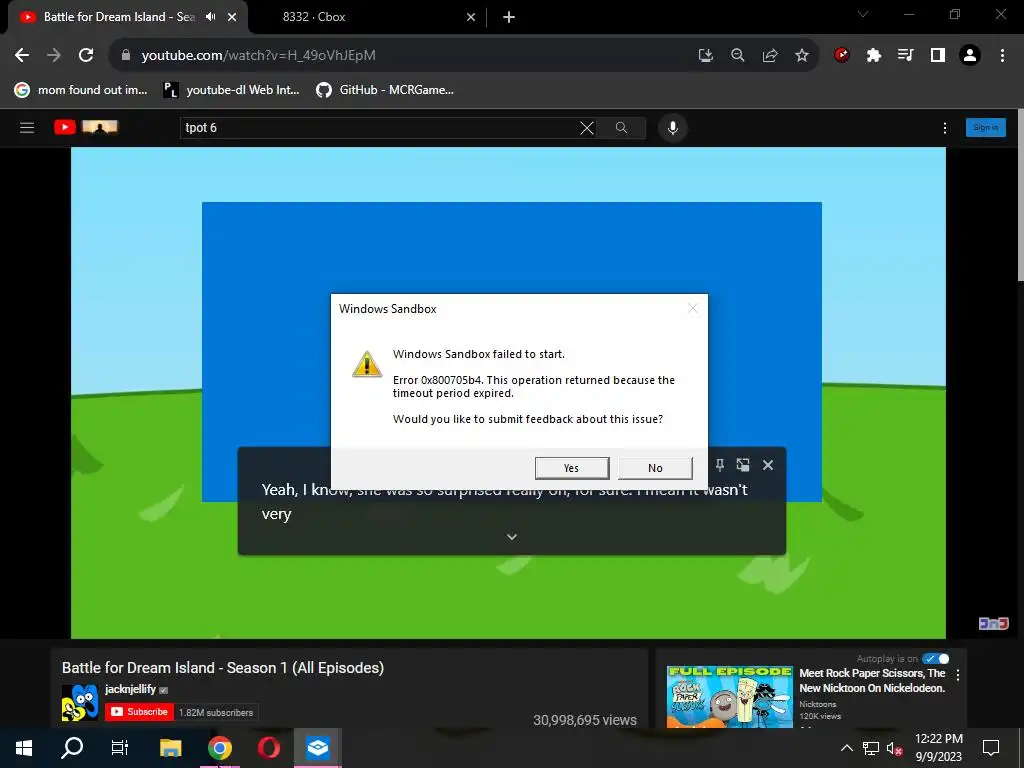Click Yes in Windows Sandbox dialog
1024x768 pixels.
click(571, 468)
